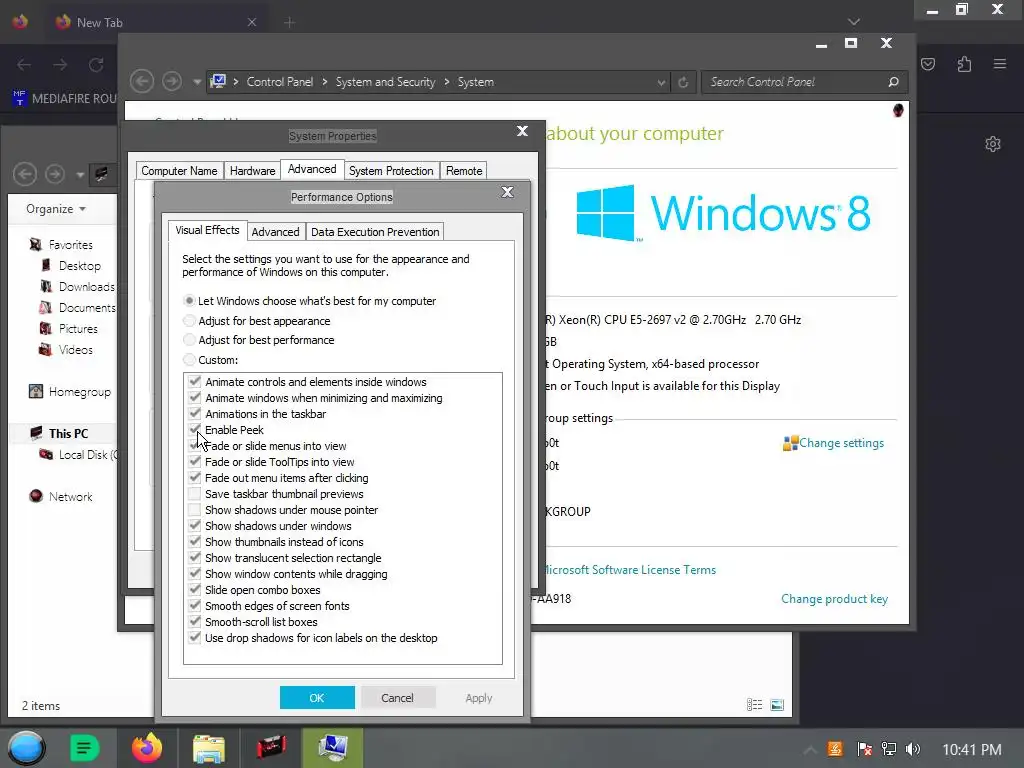Image resolution: width=1024 pixels, height=768 pixels.
Task: Open Microsoft Software License Terms link
Action: tap(628, 569)
